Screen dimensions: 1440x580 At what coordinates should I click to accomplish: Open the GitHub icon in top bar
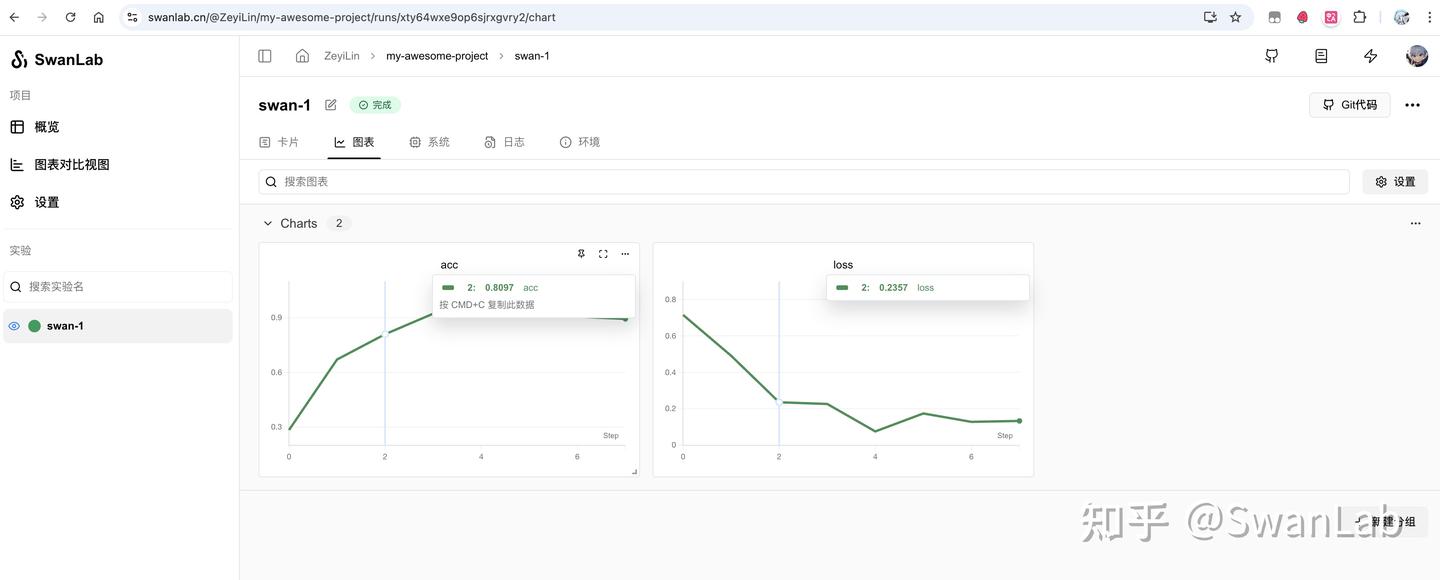(x=1272, y=56)
